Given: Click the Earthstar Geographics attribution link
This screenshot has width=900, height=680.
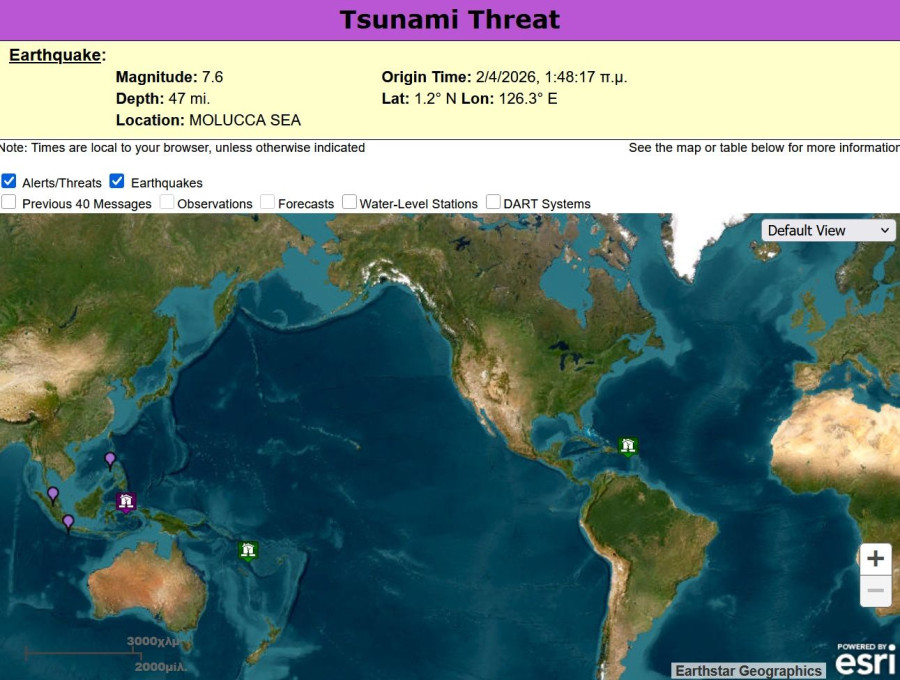Looking at the screenshot, I should 748,670.
